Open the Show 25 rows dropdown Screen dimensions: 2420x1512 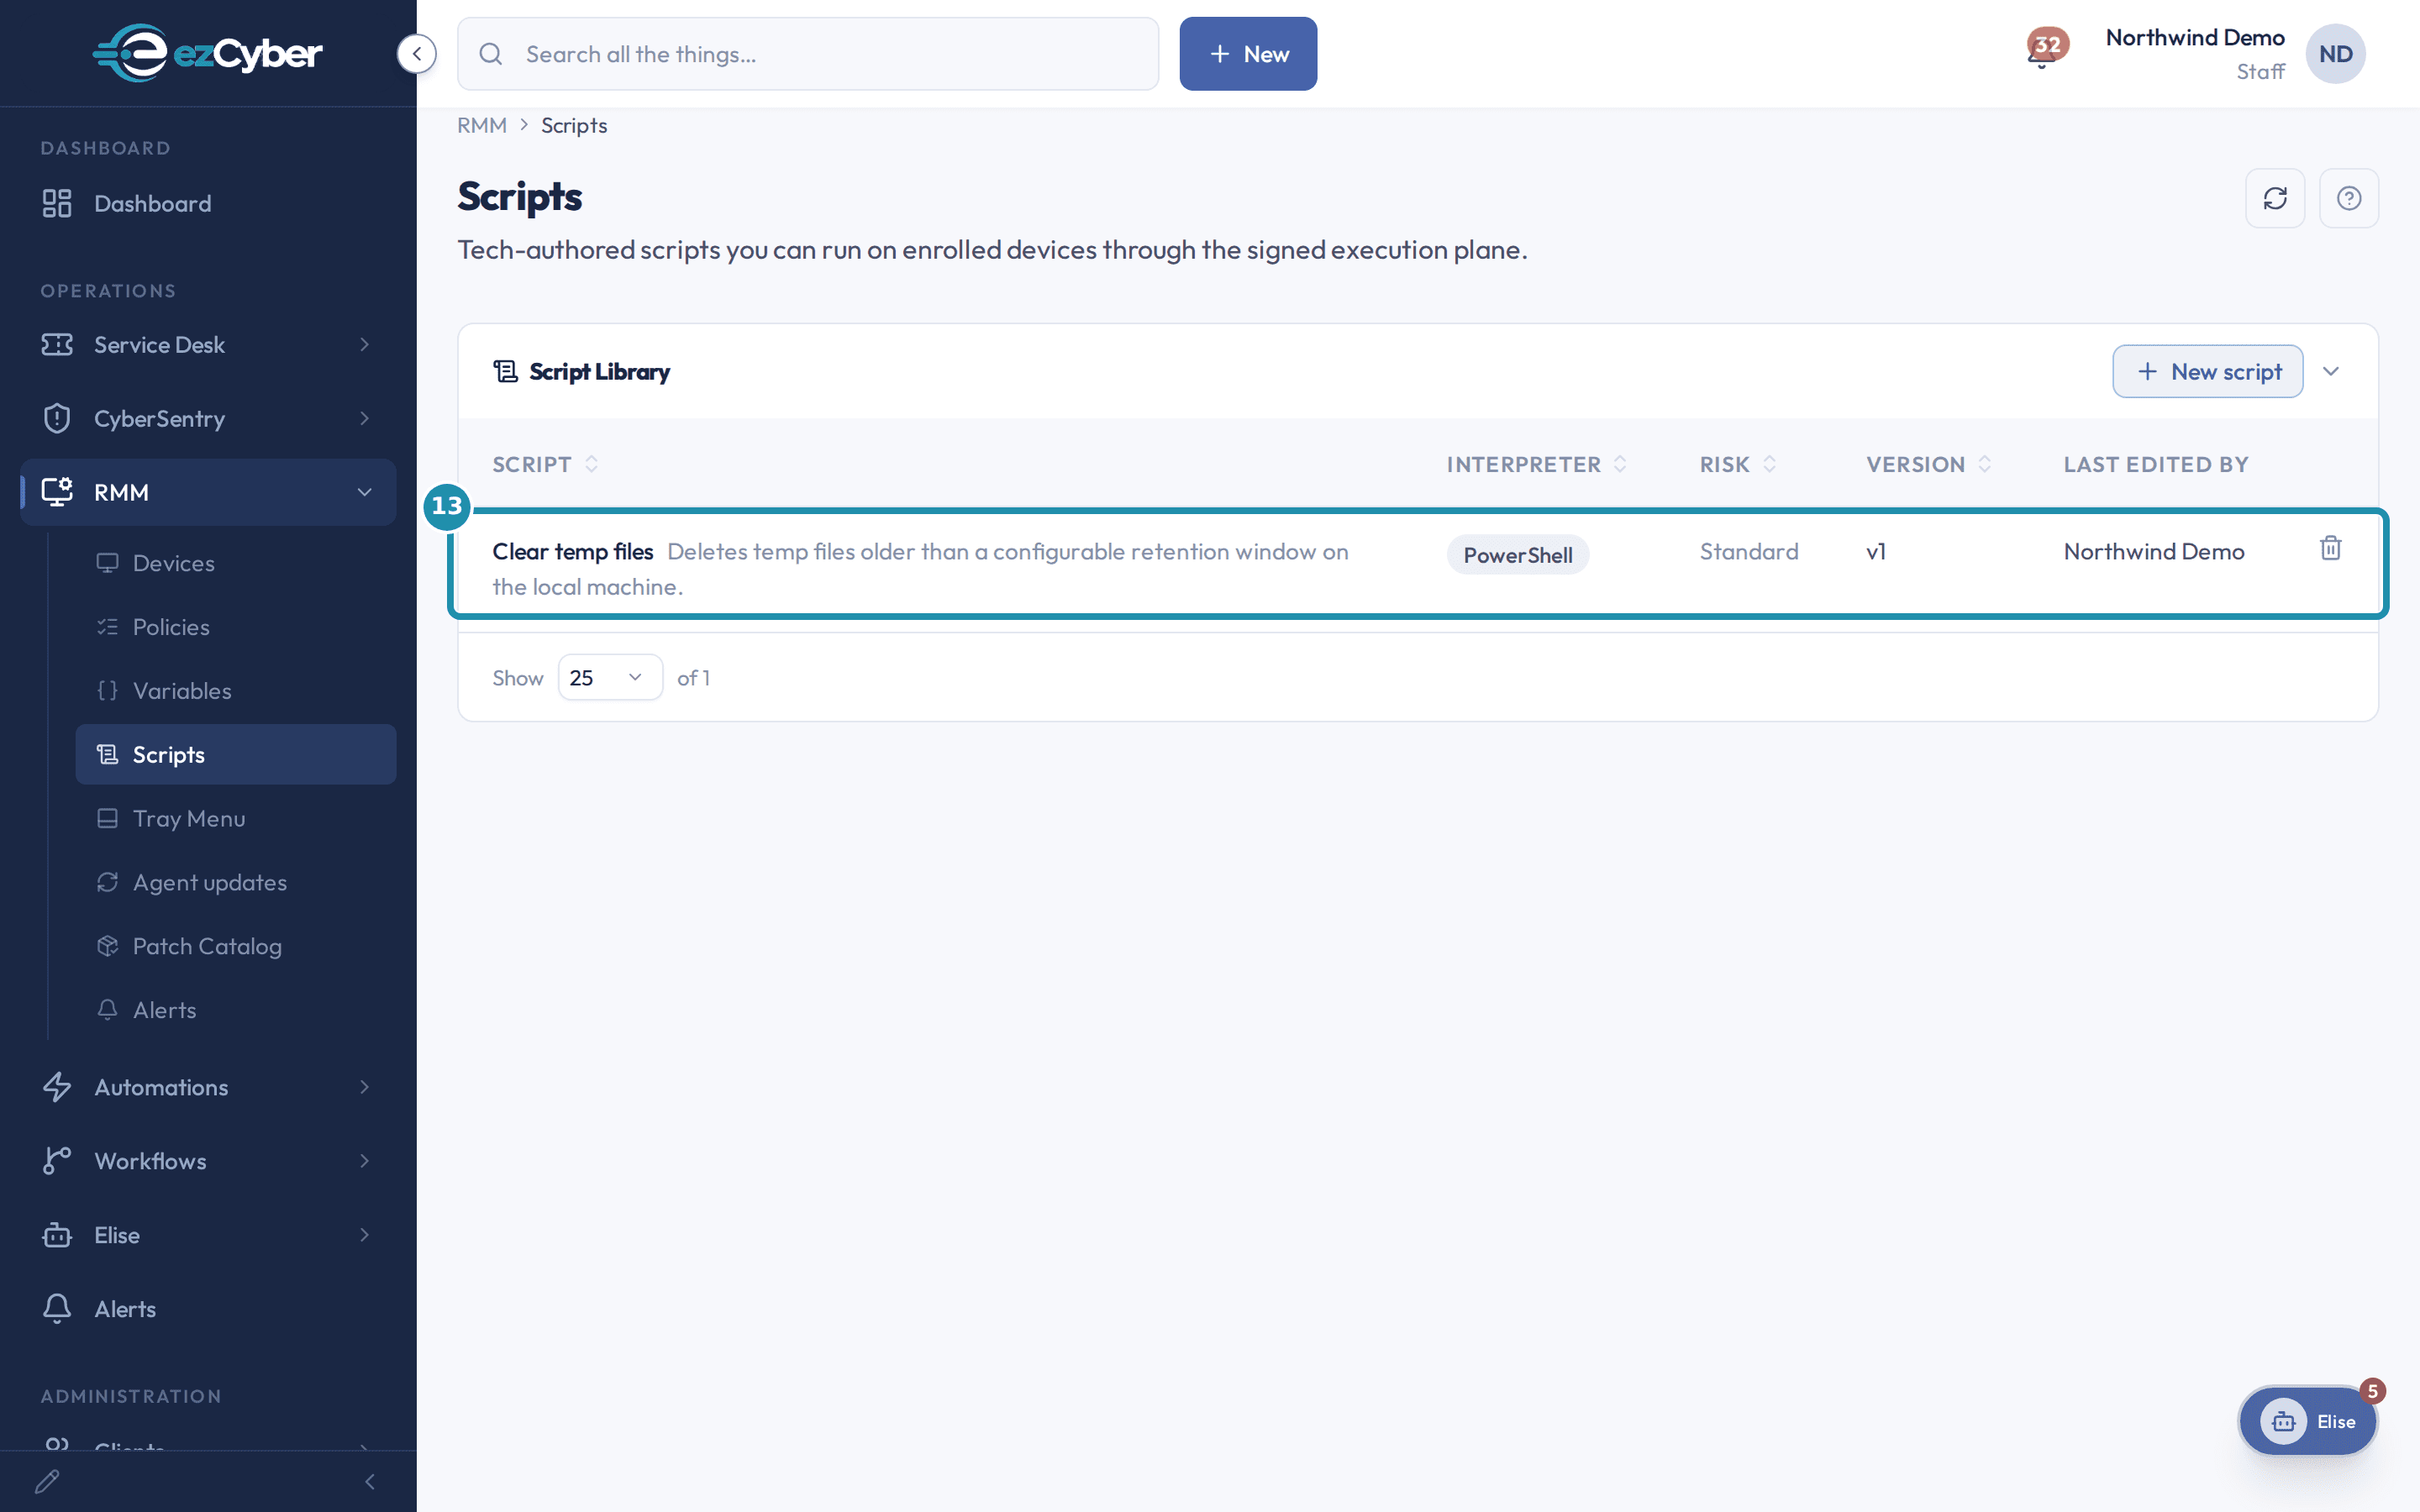pos(609,677)
